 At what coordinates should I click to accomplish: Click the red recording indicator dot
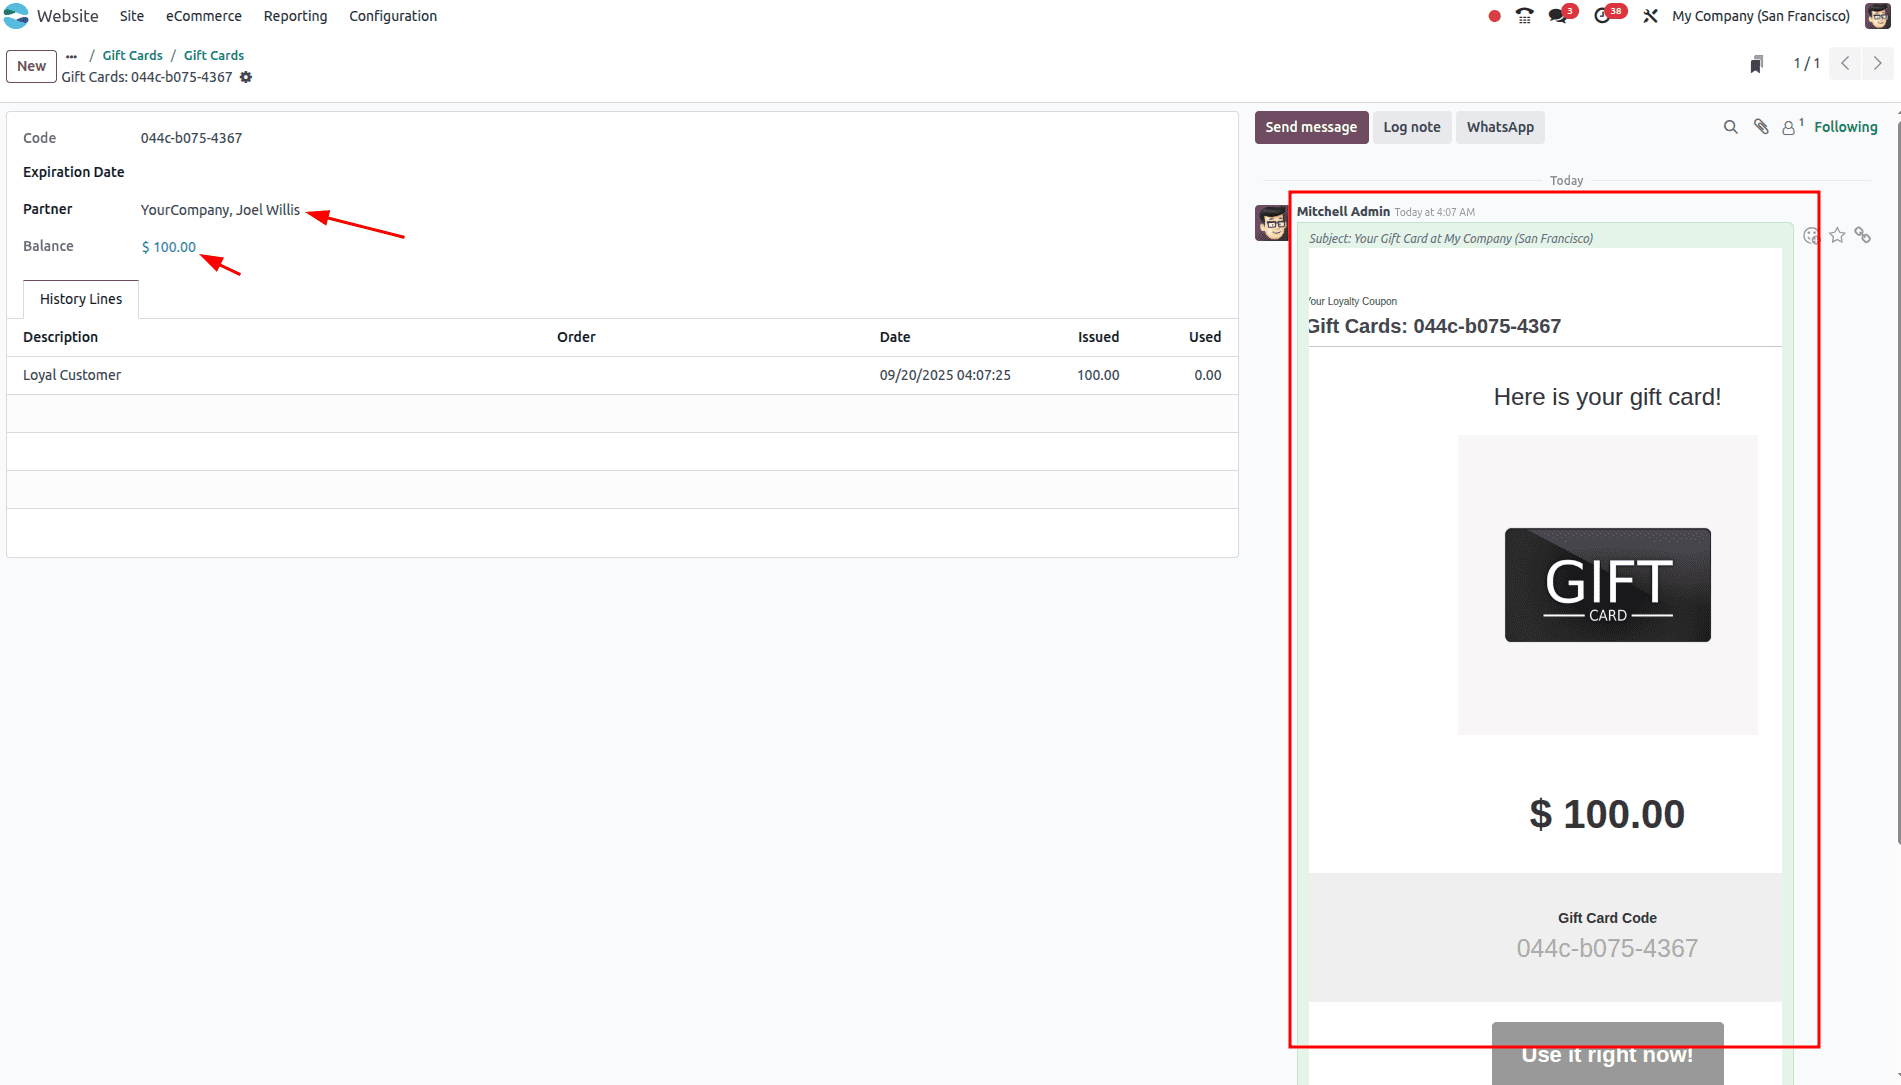pyautogui.click(x=1494, y=16)
